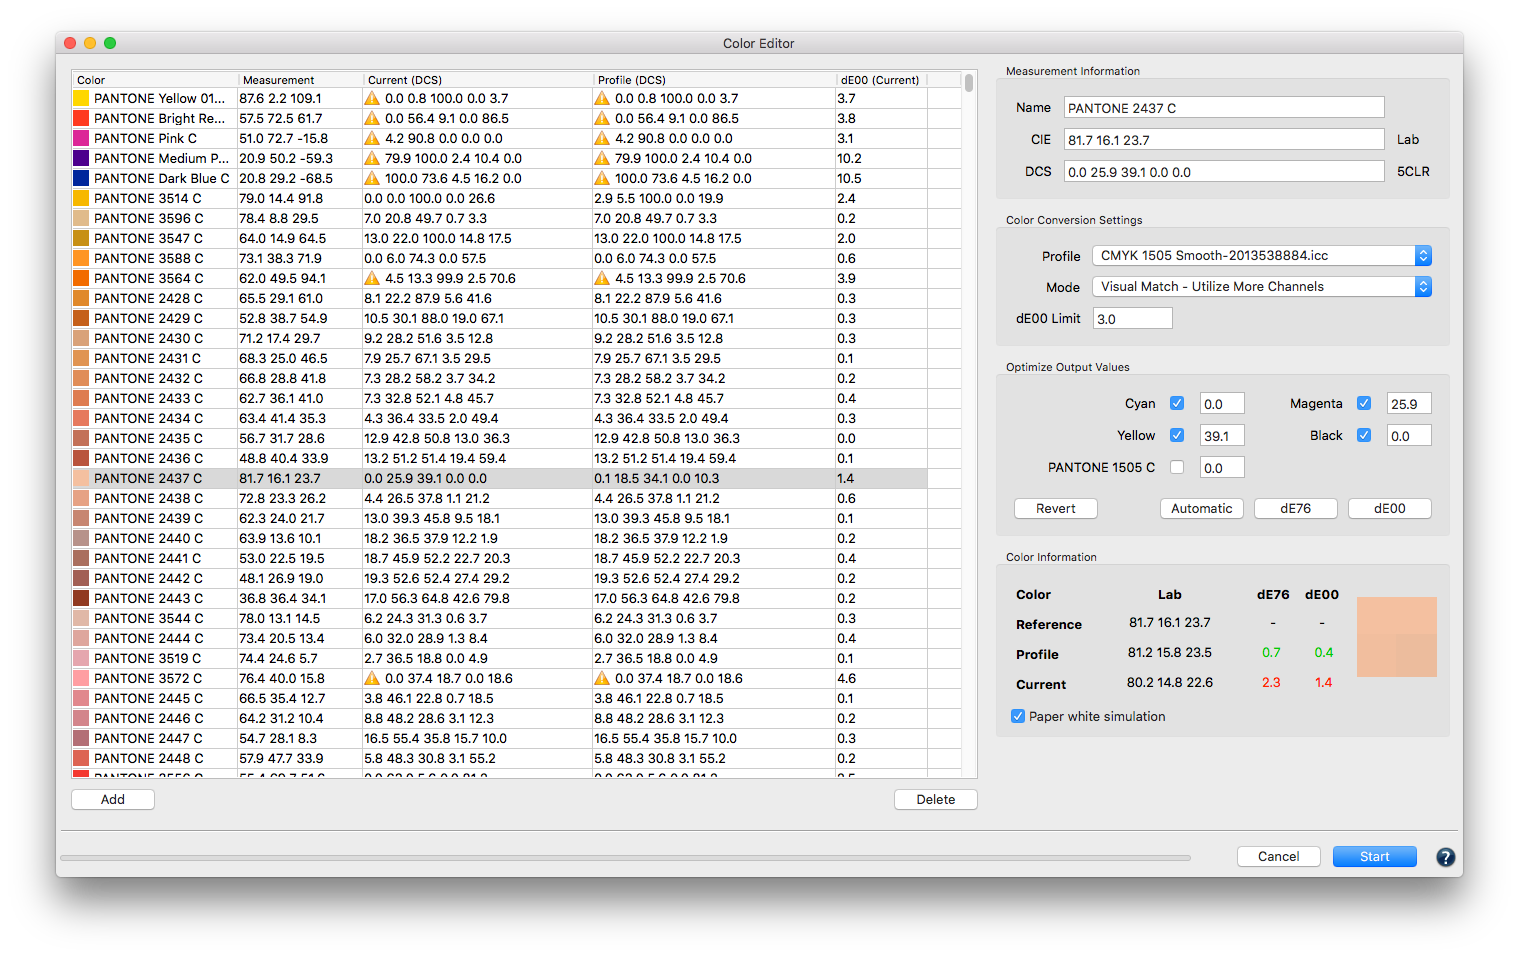The width and height of the screenshot is (1519, 957).
Task: Sort by Profile (DCS) column header
Action: pyautogui.click(x=714, y=80)
